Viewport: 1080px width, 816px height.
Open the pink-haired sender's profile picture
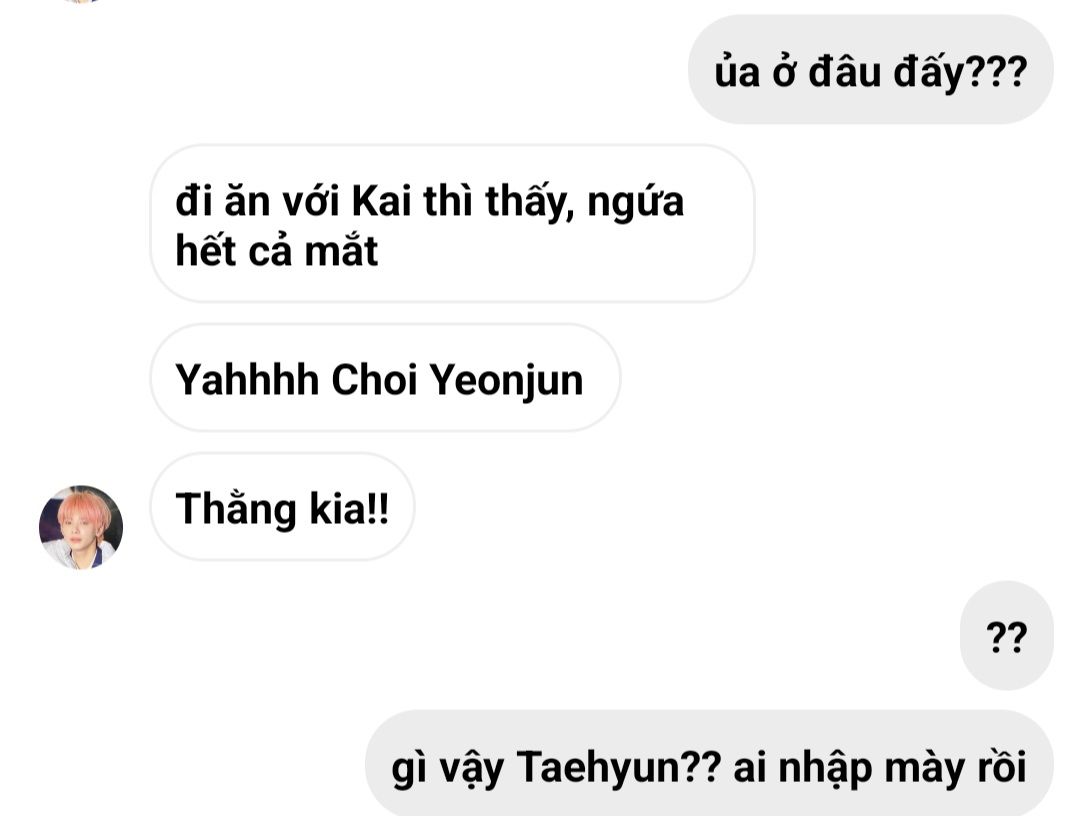click(x=81, y=527)
